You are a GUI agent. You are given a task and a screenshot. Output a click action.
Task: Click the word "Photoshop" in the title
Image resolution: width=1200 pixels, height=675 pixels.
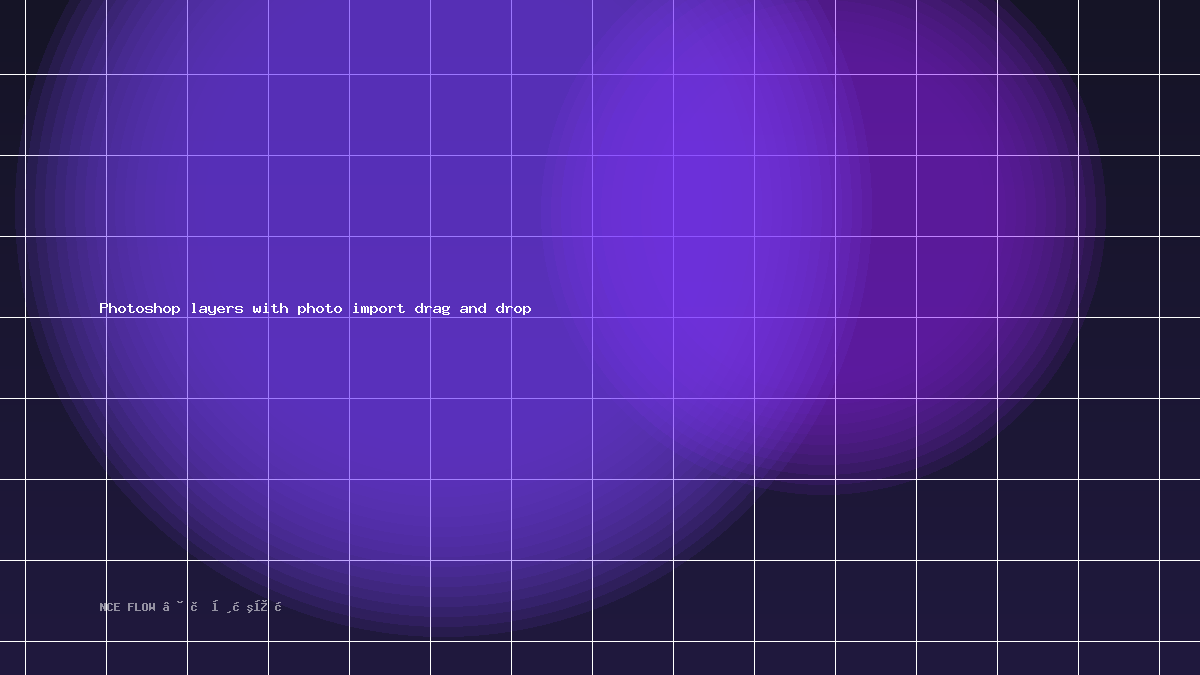pos(140,309)
